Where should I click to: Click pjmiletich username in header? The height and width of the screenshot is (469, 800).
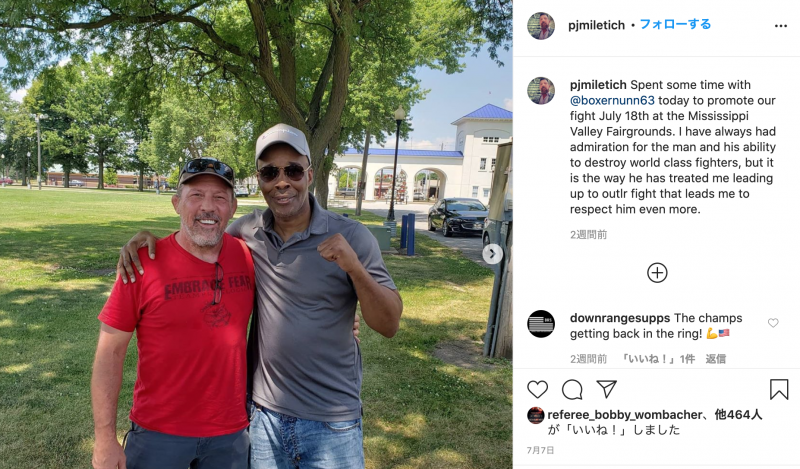(596, 25)
